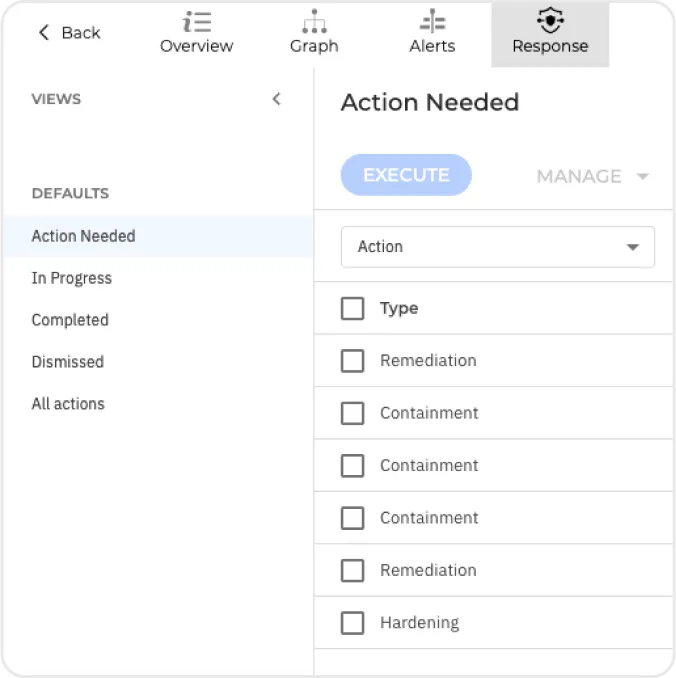Toggle the select-all Type checkbox
The image size is (676, 678).
(x=352, y=308)
